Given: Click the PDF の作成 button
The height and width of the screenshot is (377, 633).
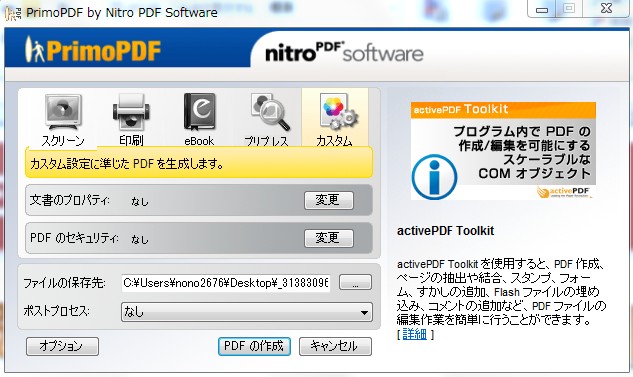Looking at the screenshot, I should pos(254,346).
